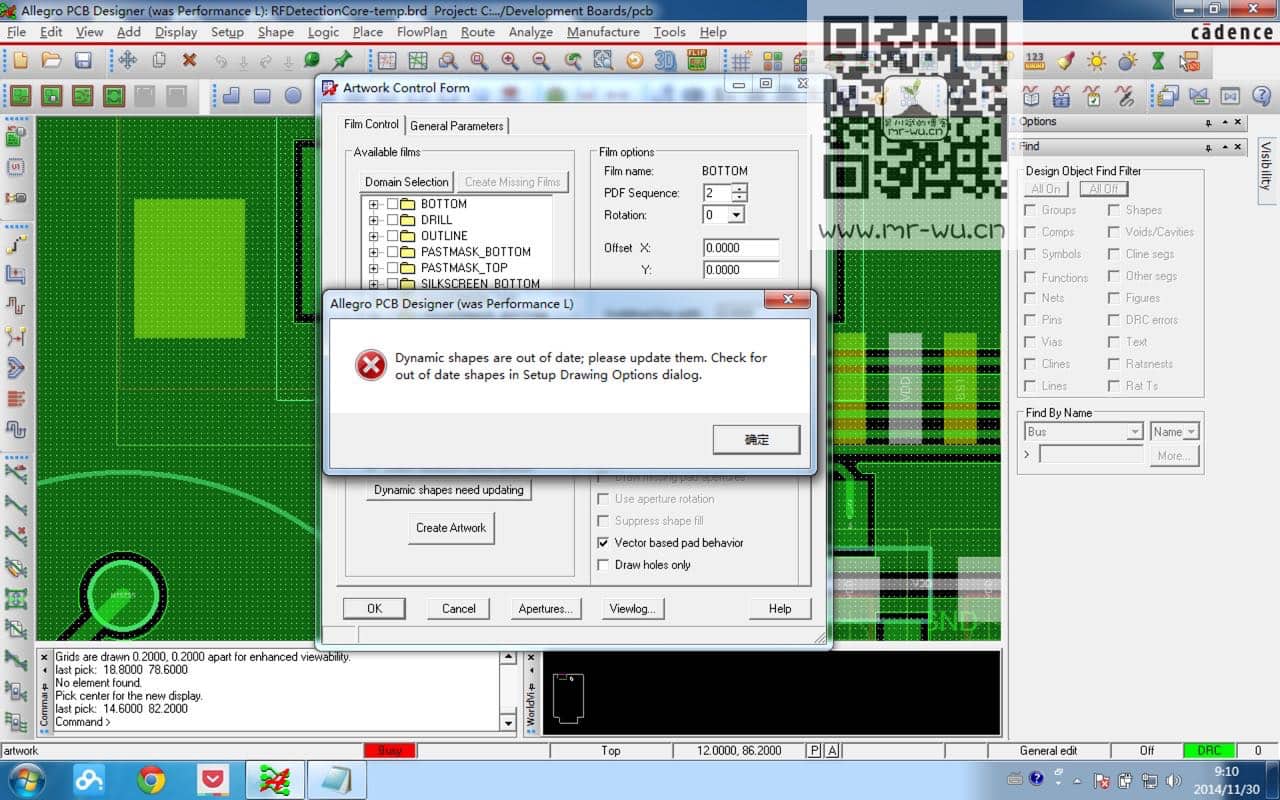Click the New file toolbar icon
The width and height of the screenshot is (1280, 800).
pyautogui.click(x=20, y=61)
